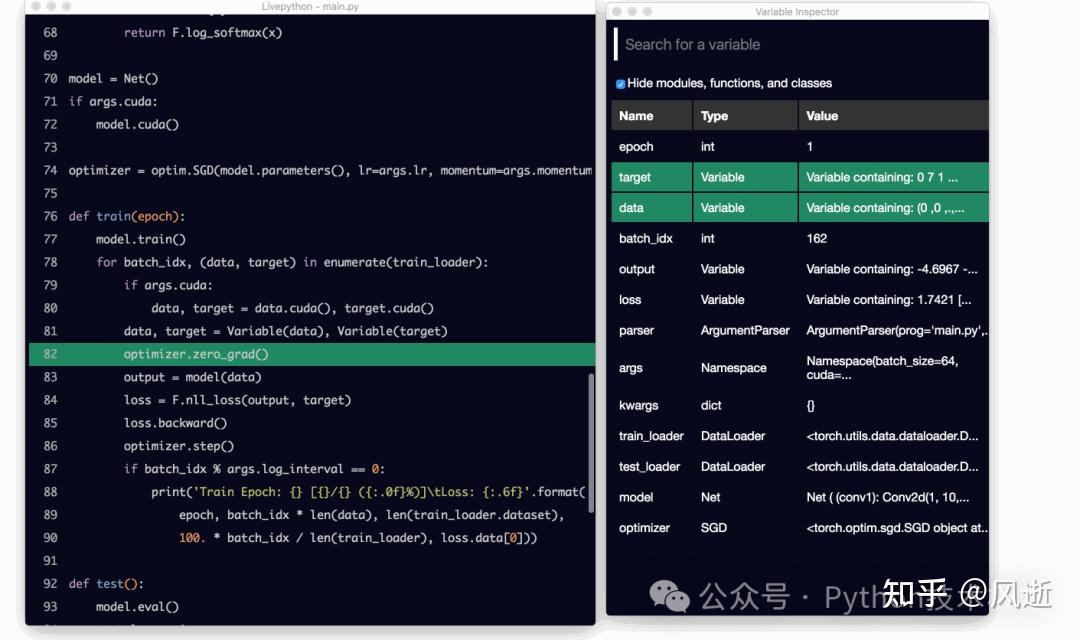
Task: Select the highlighted "target" variable row
Action: coord(651,177)
